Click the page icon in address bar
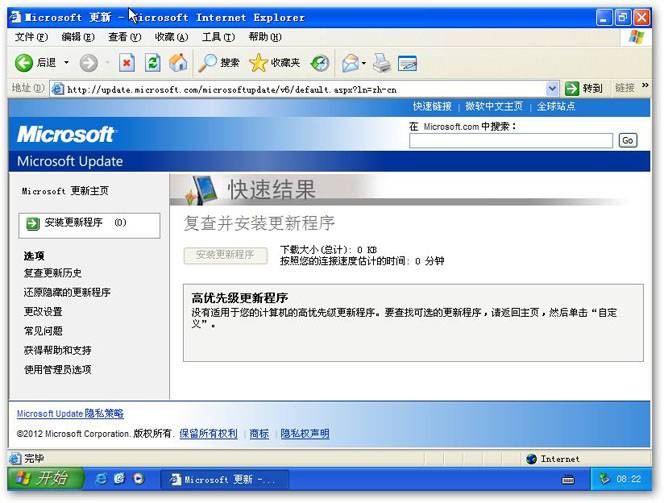This screenshot has width=664, height=503. pyautogui.click(x=58, y=89)
